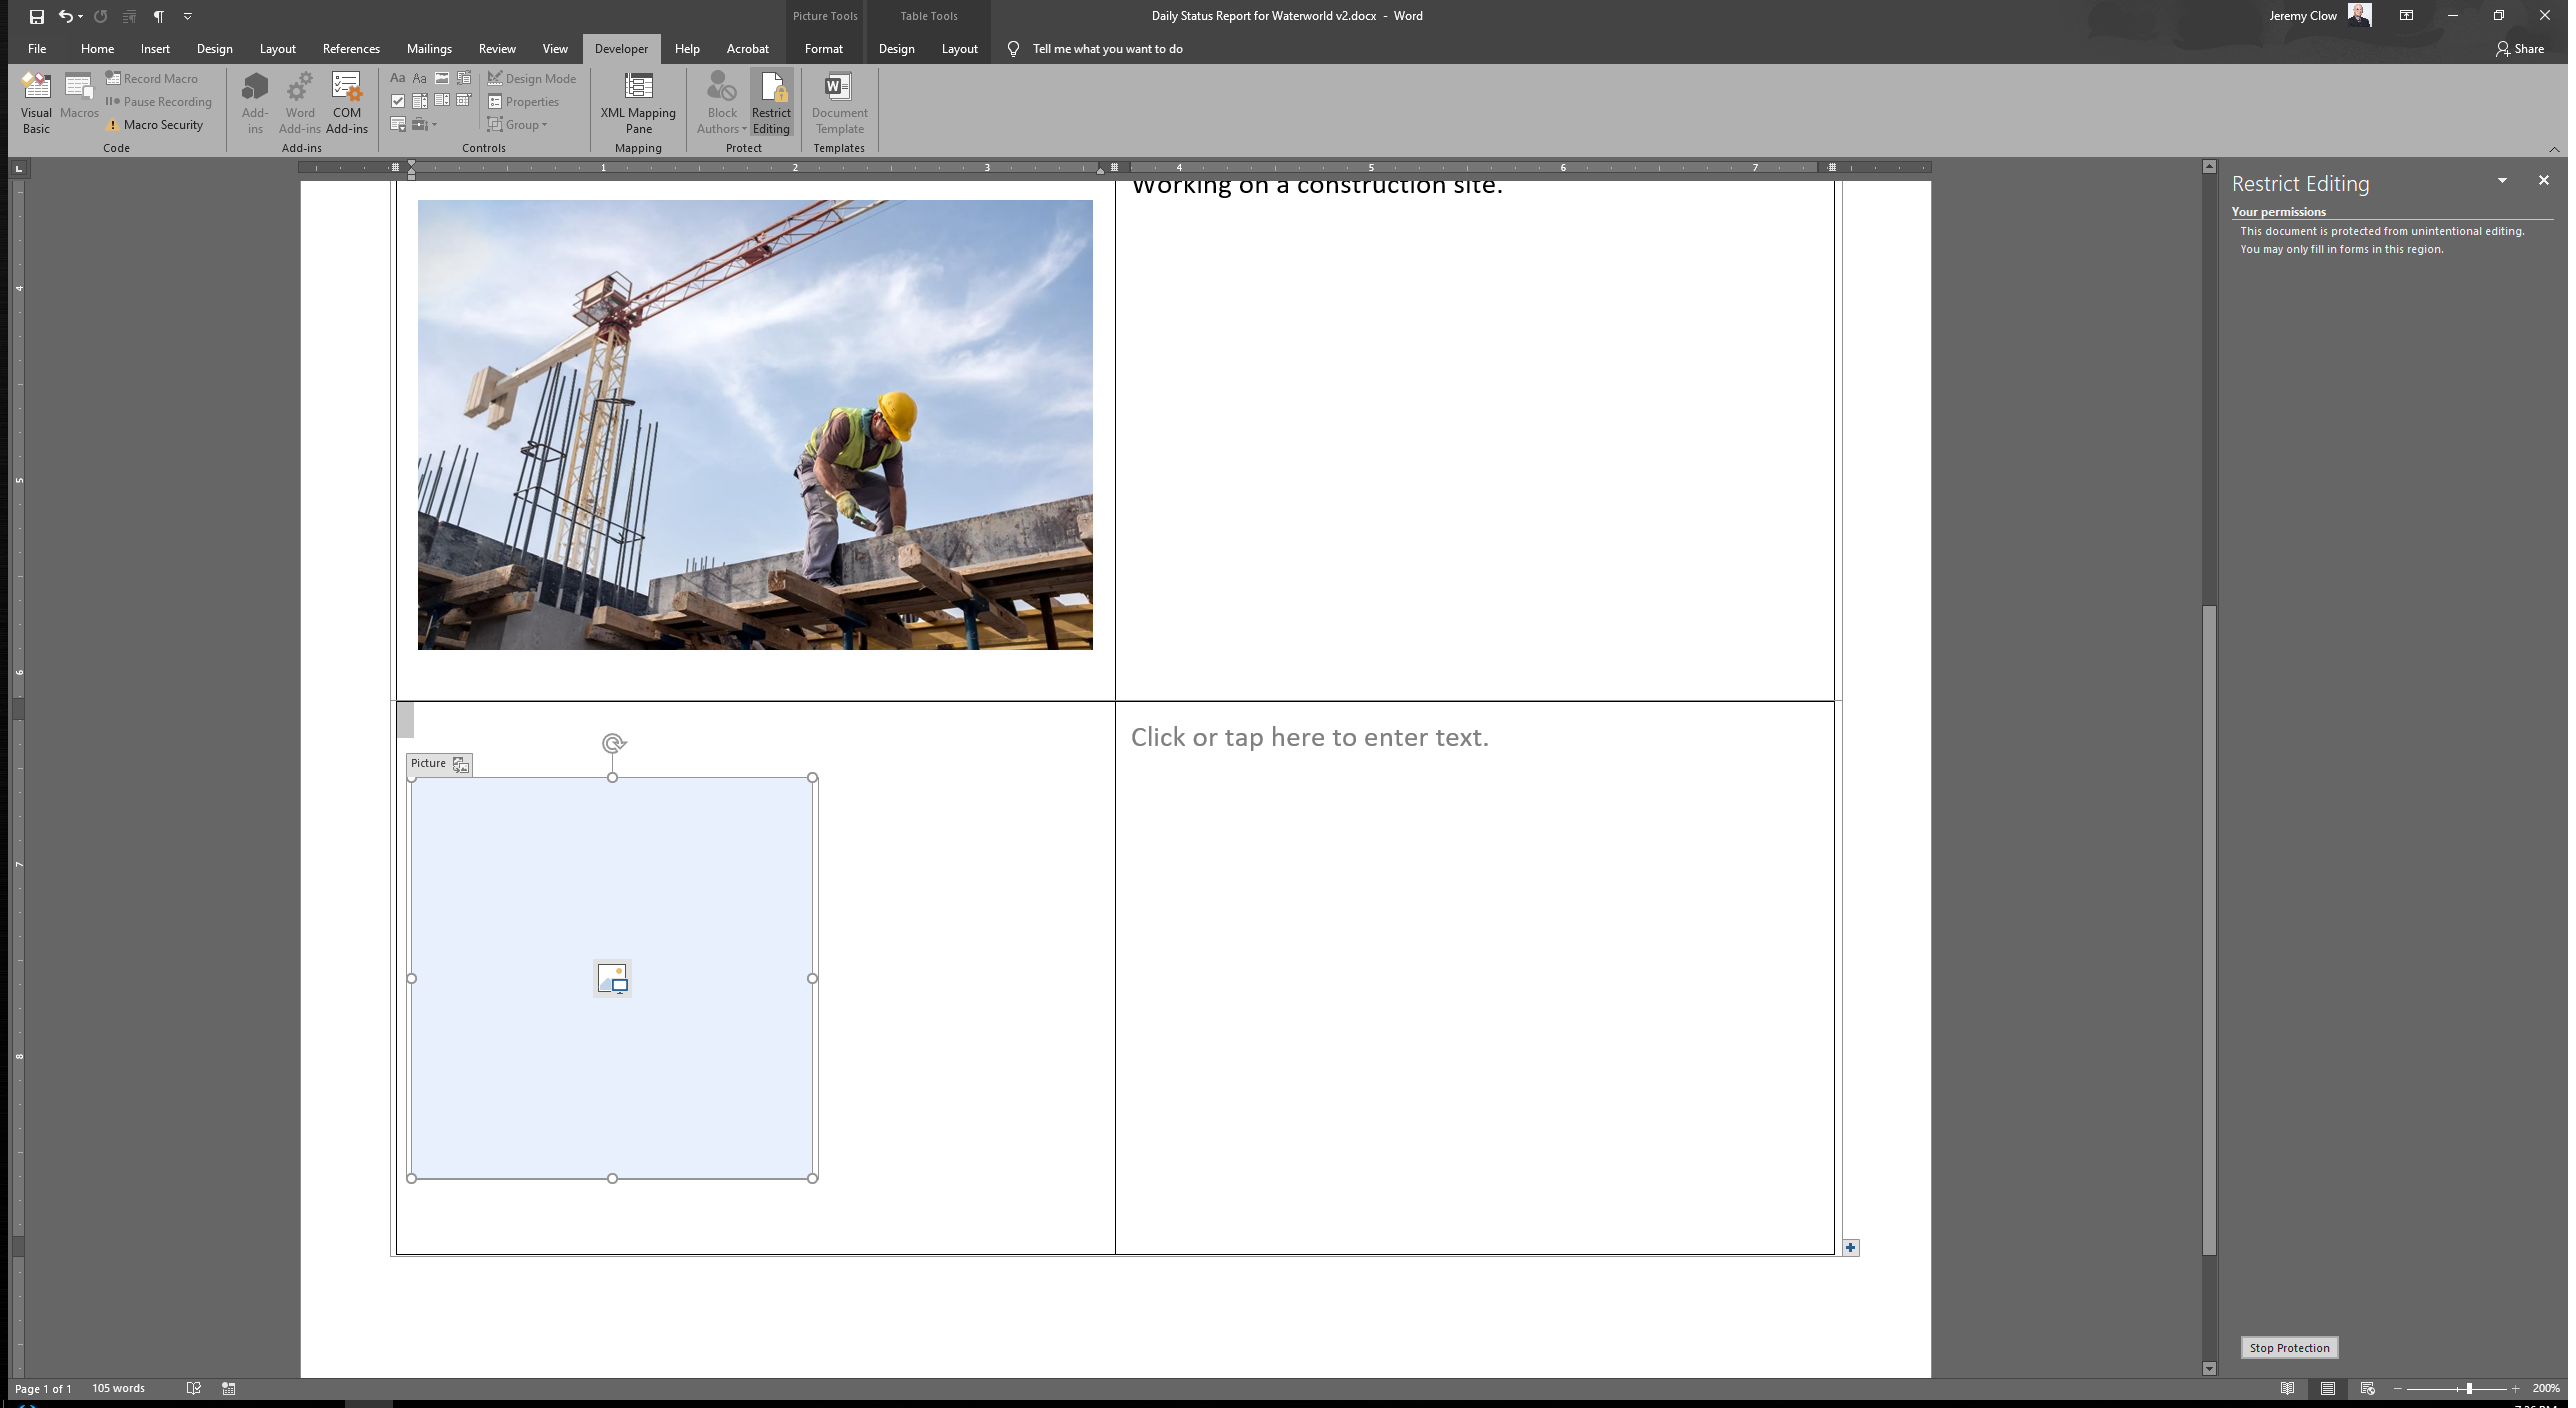Switch to the Insert tab

155,49
